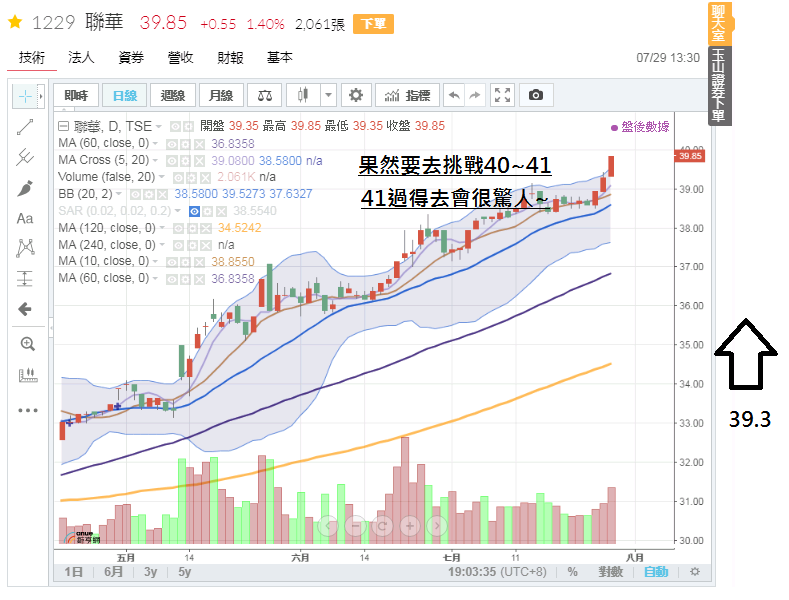Expand the cursor tool options arrow
This screenshot has width=789, height=600.
41,96
